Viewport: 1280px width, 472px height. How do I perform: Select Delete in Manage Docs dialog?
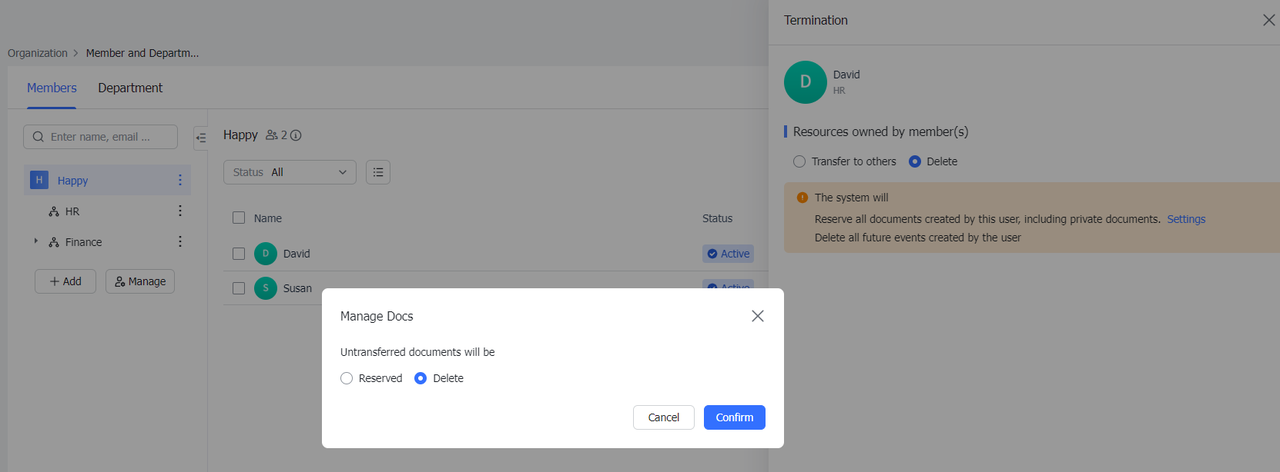coord(421,378)
